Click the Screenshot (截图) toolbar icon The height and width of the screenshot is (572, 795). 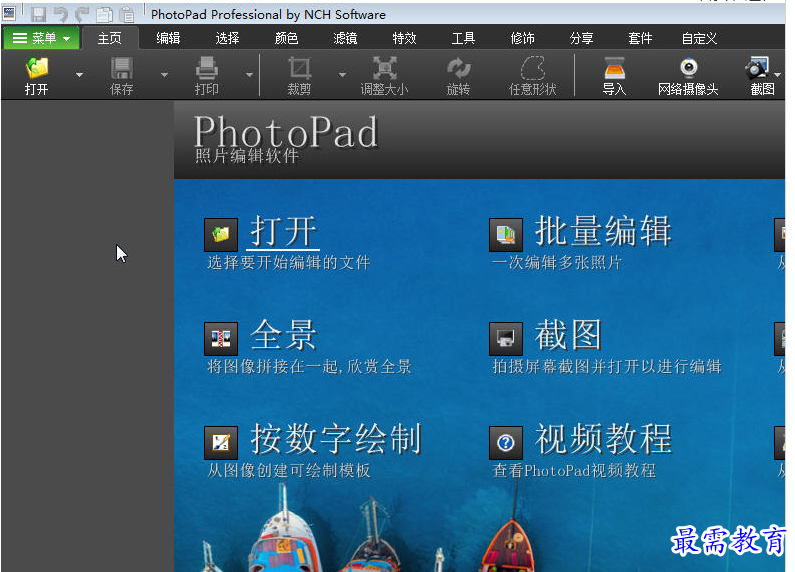click(x=757, y=68)
